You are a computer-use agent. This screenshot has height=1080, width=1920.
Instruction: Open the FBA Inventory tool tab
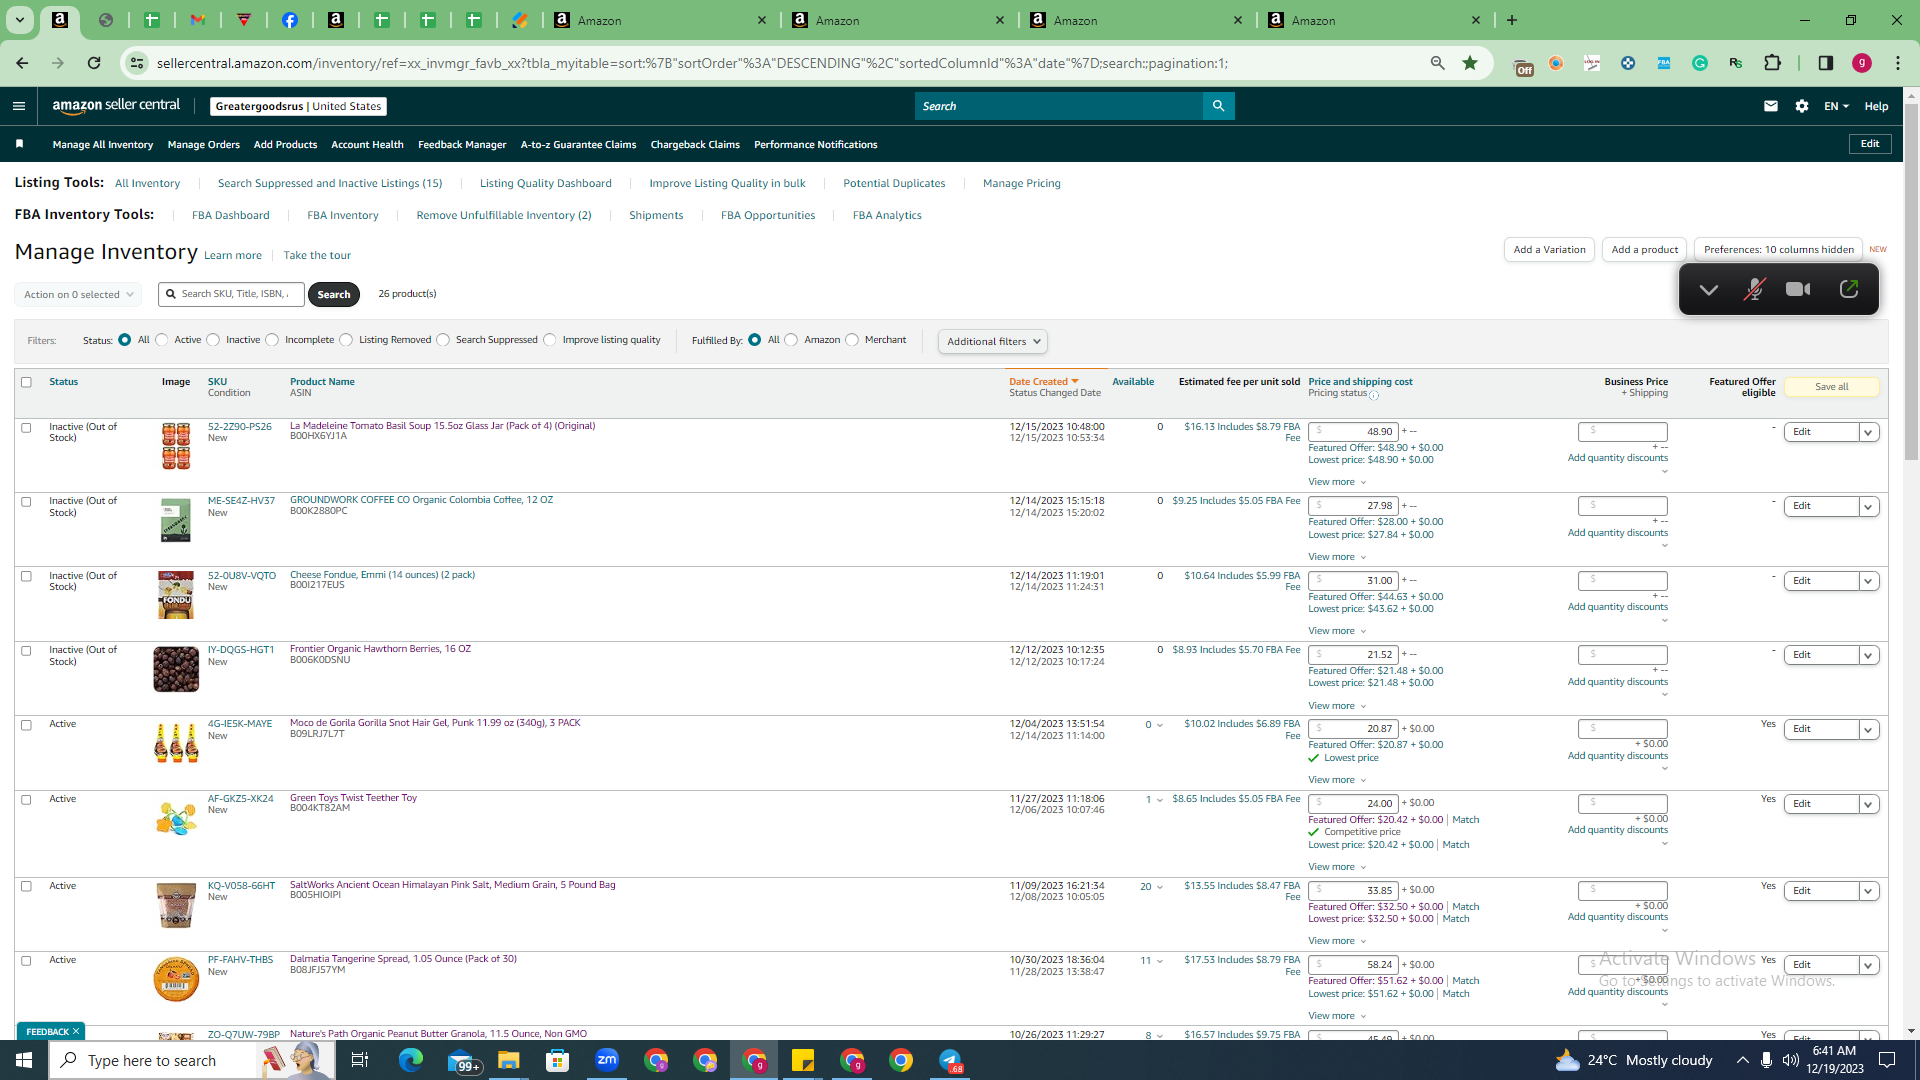[x=343, y=216]
